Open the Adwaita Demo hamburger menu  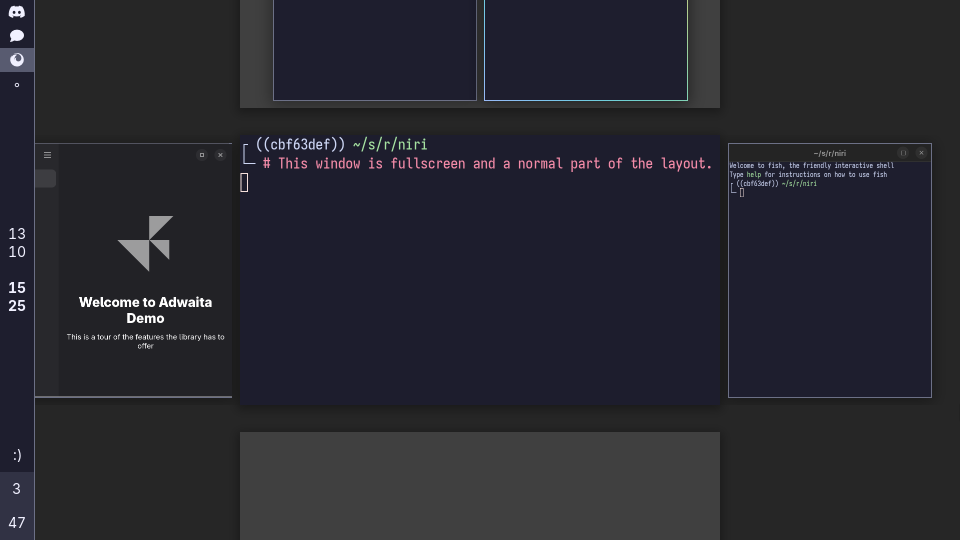point(47,155)
